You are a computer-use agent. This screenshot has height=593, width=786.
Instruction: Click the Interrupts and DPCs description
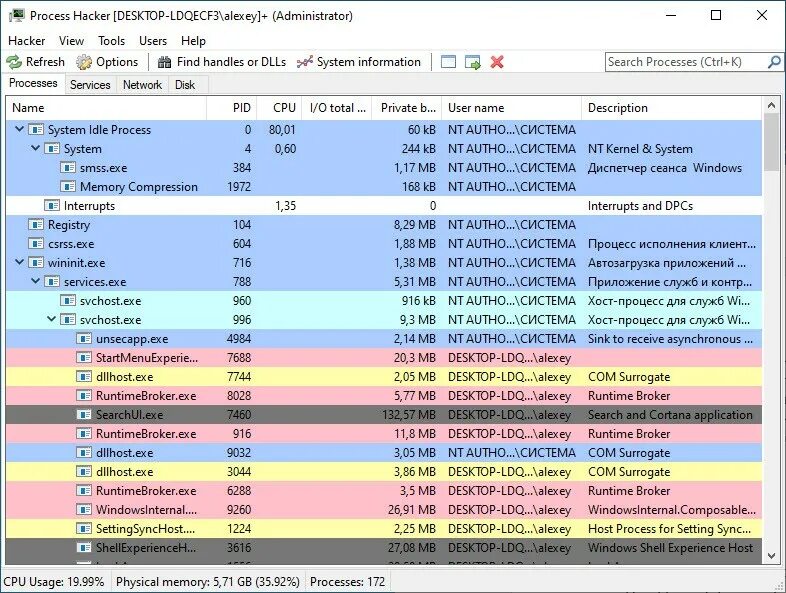tap(640, 206)
